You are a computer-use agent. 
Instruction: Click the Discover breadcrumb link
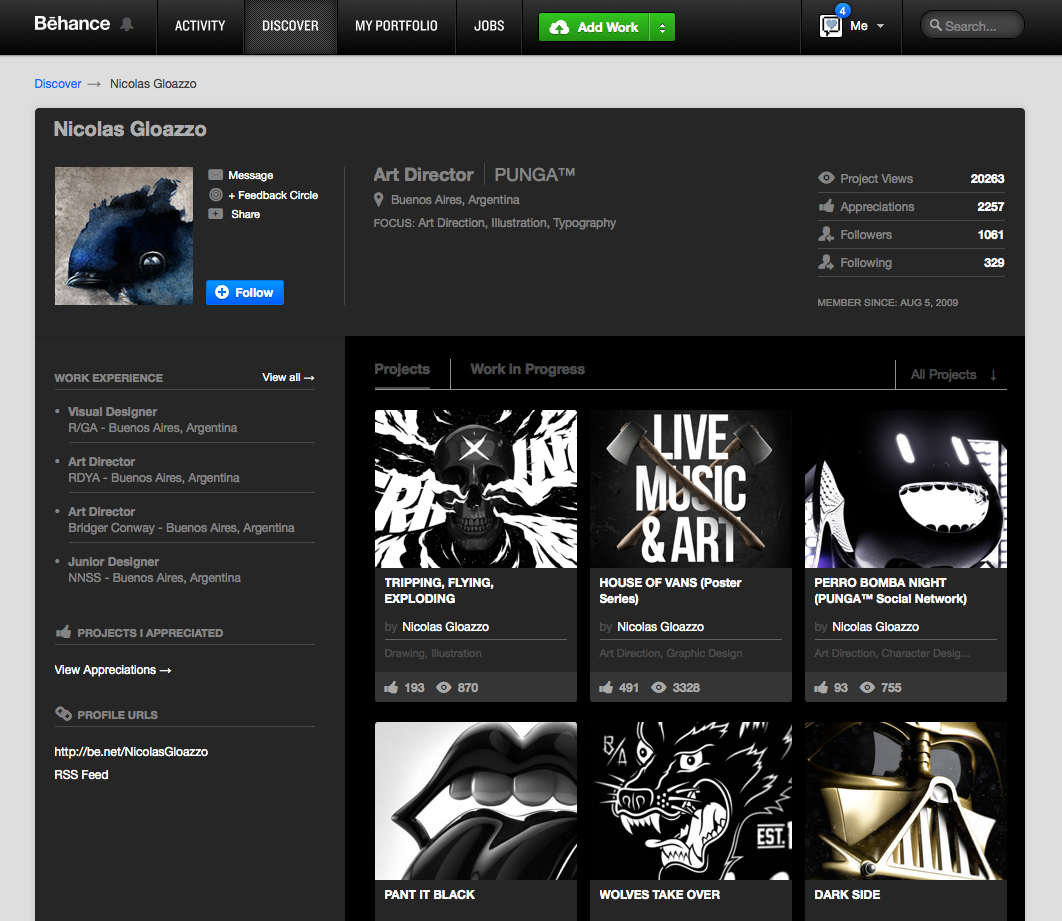[x=58, y=83]
